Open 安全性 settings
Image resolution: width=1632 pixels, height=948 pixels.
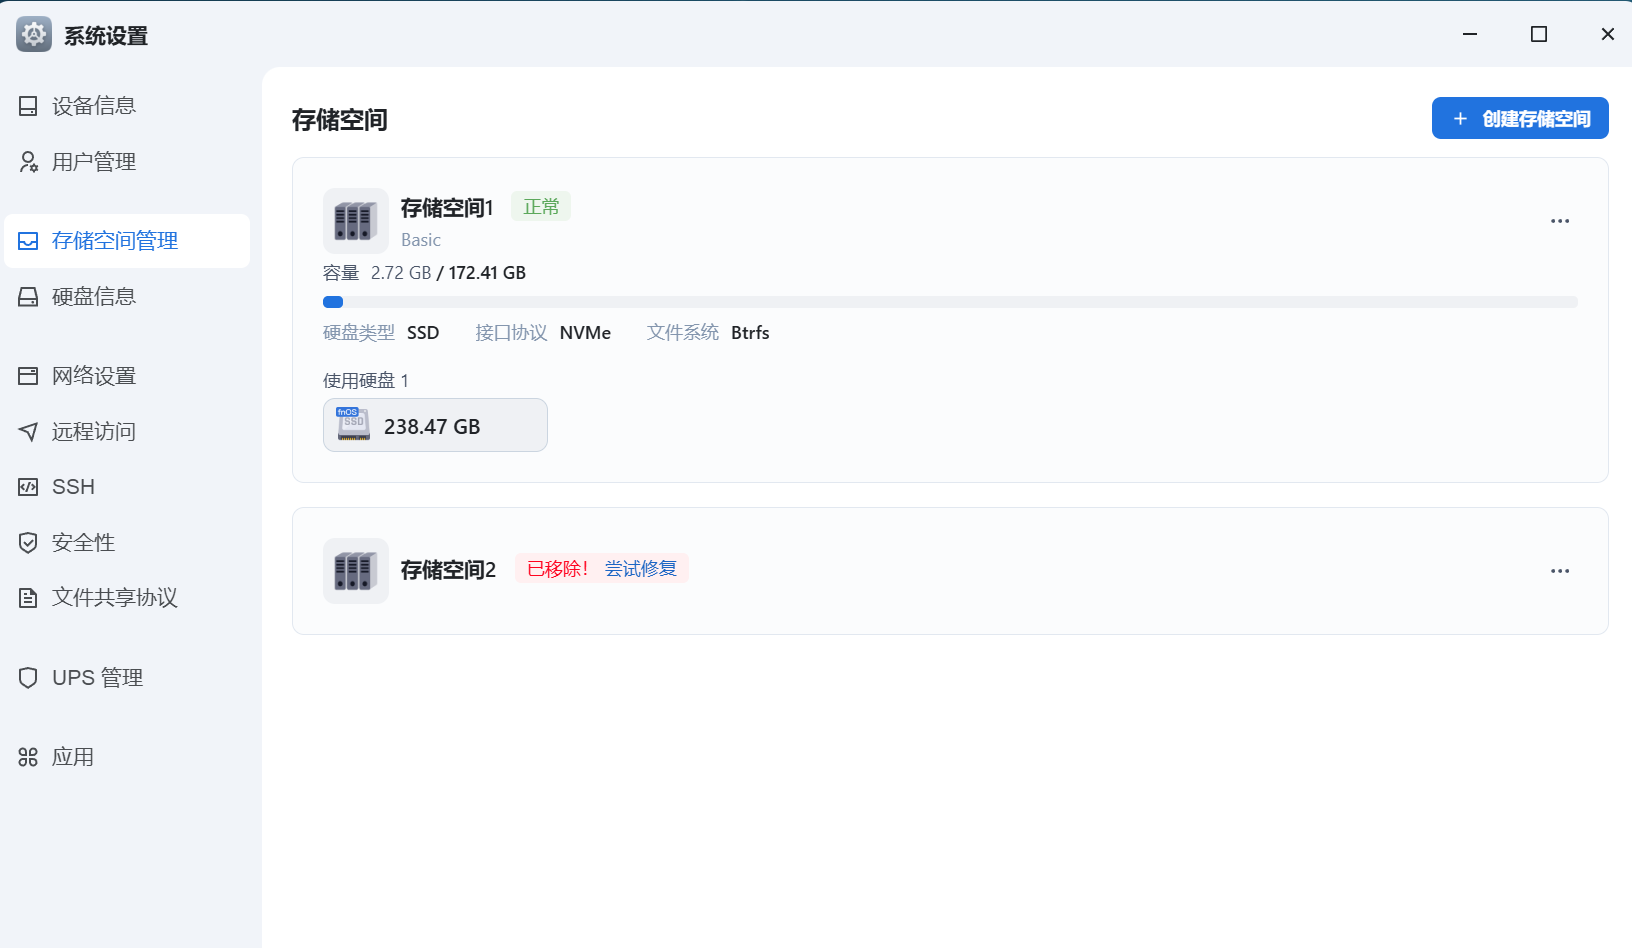coord(127,543)
